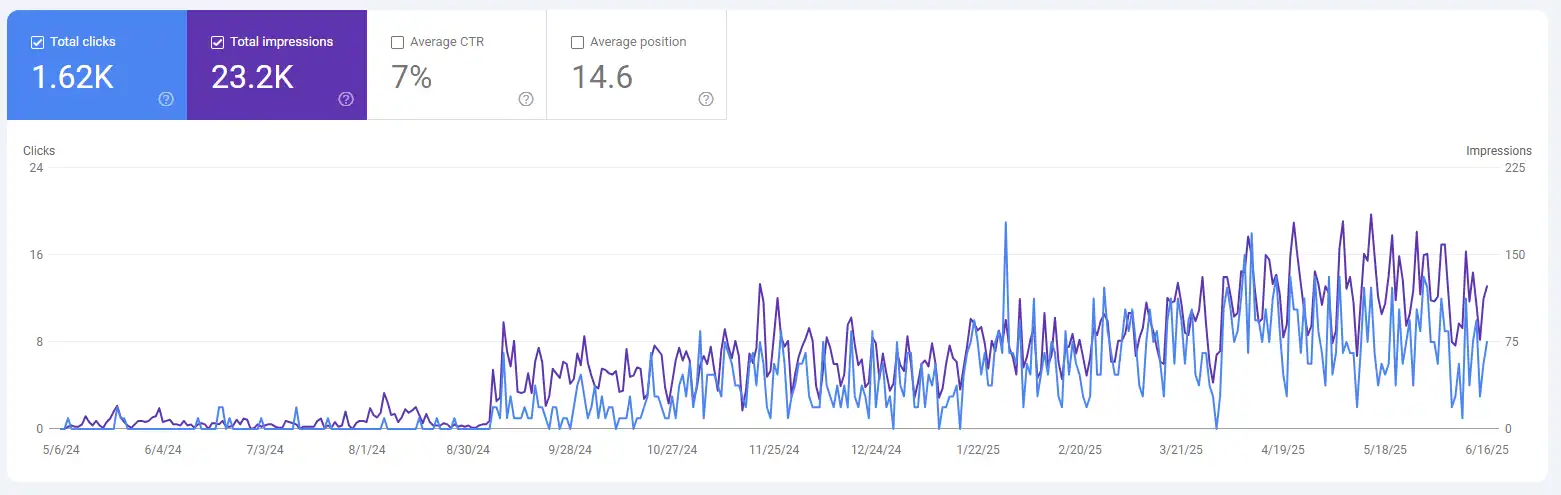Click the 6/16/25 date label
This screenshot has height=495, width=1561.
tap(1487, 450)
